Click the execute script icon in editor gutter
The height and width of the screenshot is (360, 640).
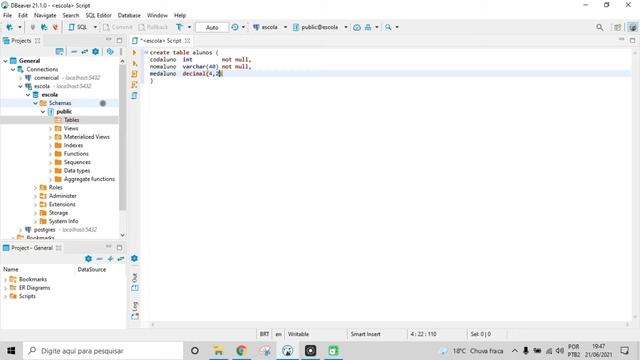coord(134,63)
